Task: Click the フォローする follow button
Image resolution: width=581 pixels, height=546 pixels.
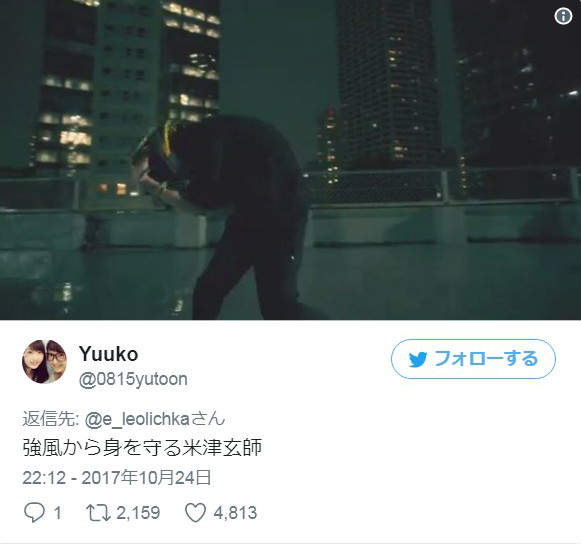Action: [473, 359]
